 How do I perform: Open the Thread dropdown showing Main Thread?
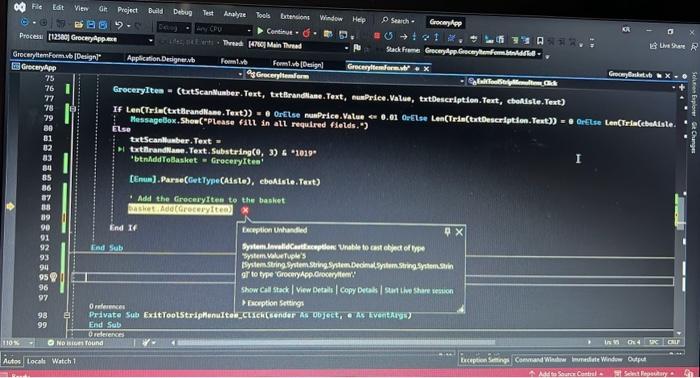pos(346,47)
